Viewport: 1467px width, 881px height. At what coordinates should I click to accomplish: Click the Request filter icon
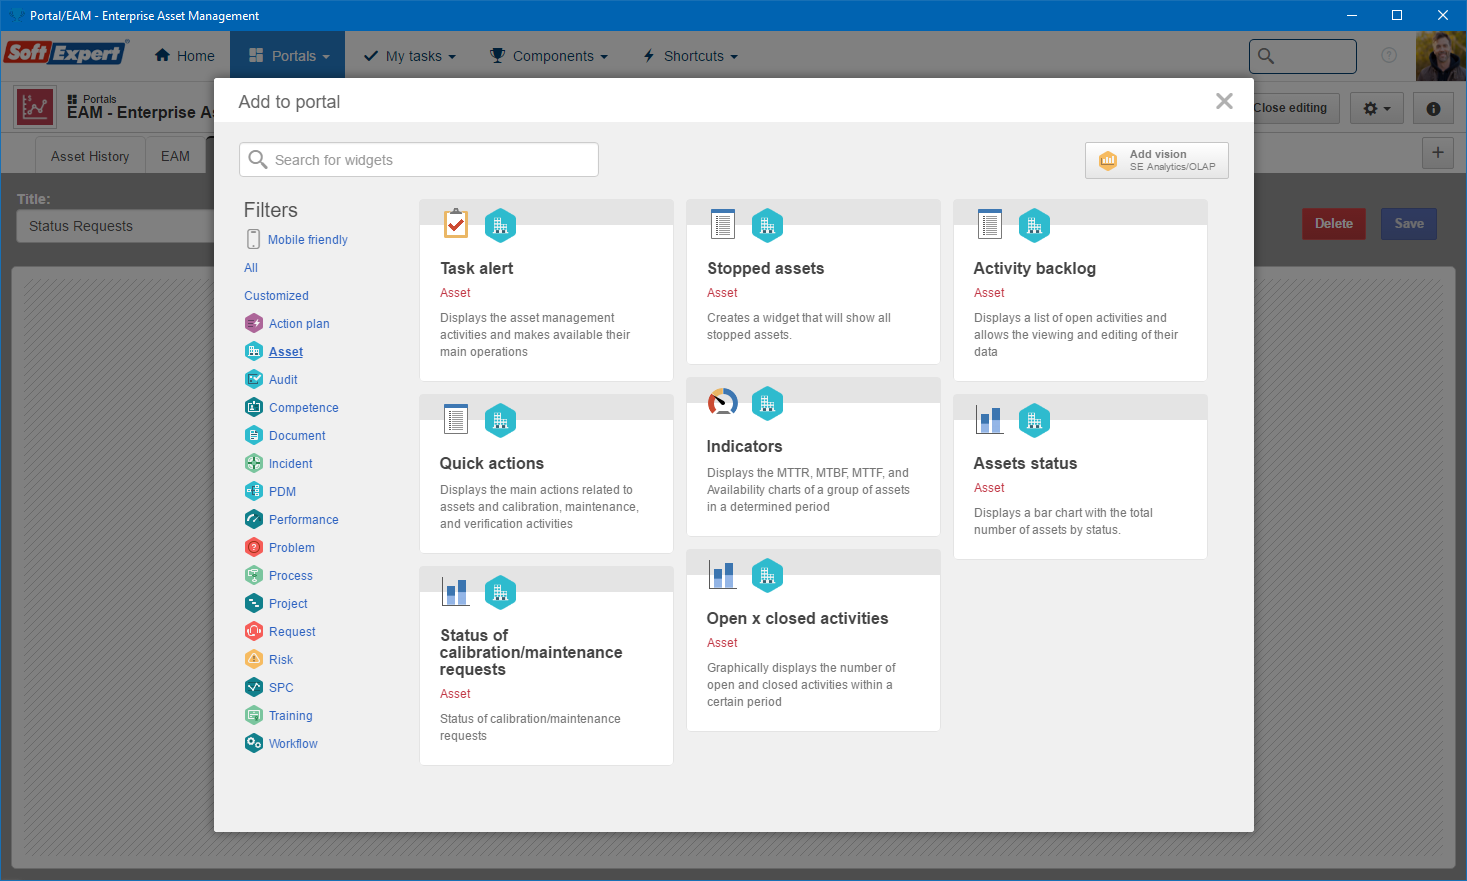(254, 631)
